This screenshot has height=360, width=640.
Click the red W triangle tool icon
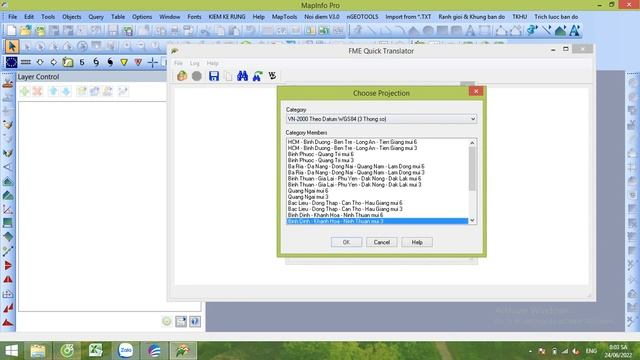click(x=138, y=62)
